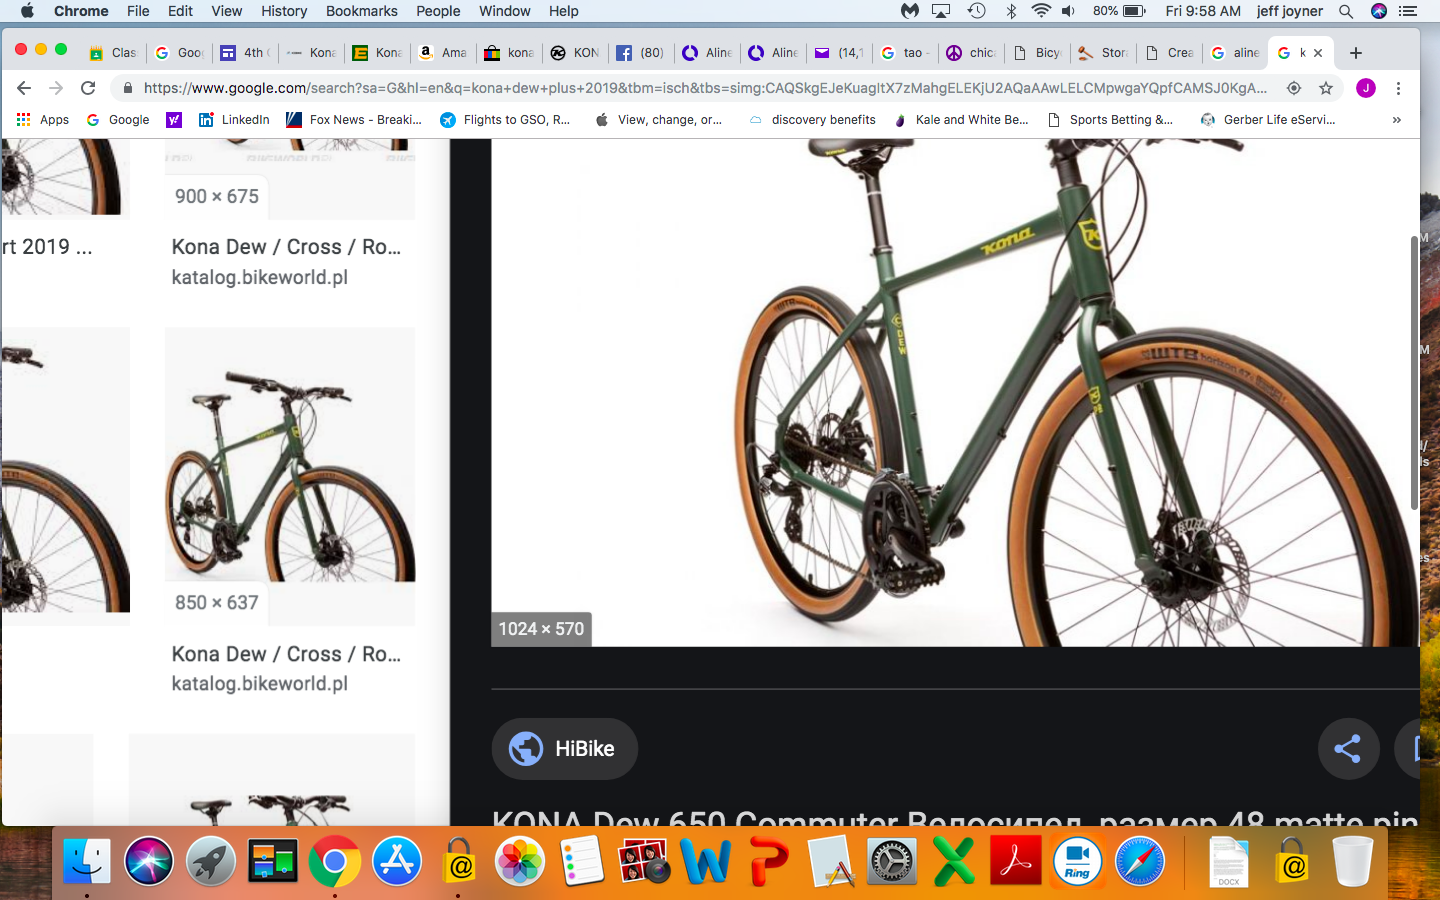
Task: Open Photos app in the Dock
Action: [x=520, y=861]
